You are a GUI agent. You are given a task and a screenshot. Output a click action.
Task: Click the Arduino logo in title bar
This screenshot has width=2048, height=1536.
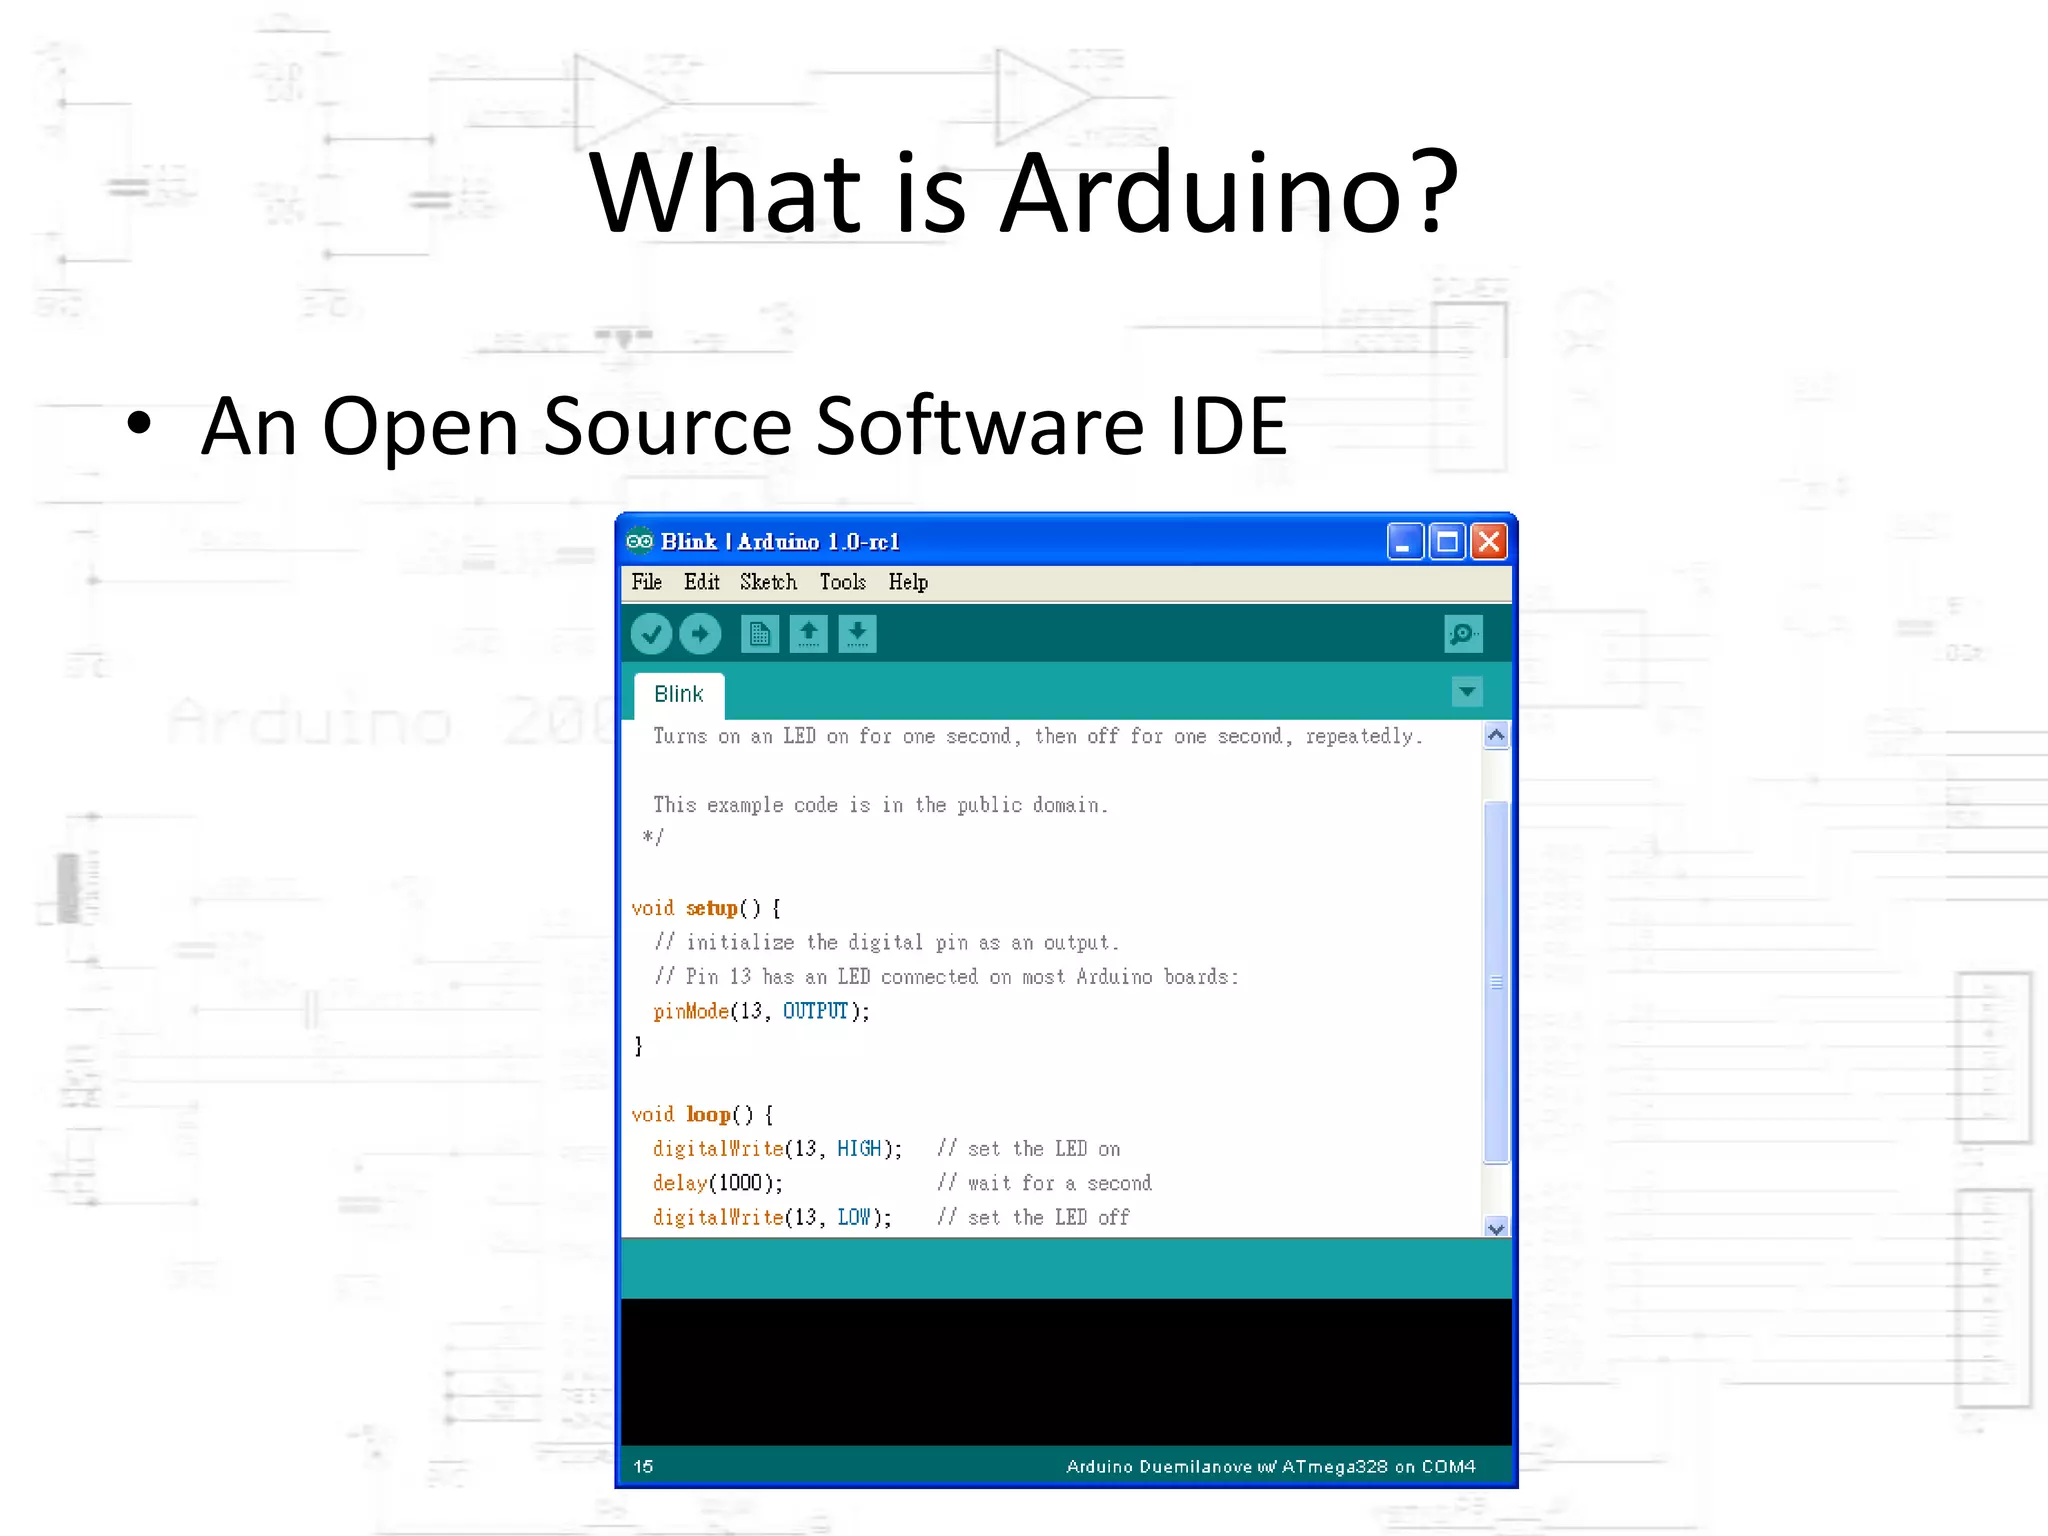(x=639, y=541)
